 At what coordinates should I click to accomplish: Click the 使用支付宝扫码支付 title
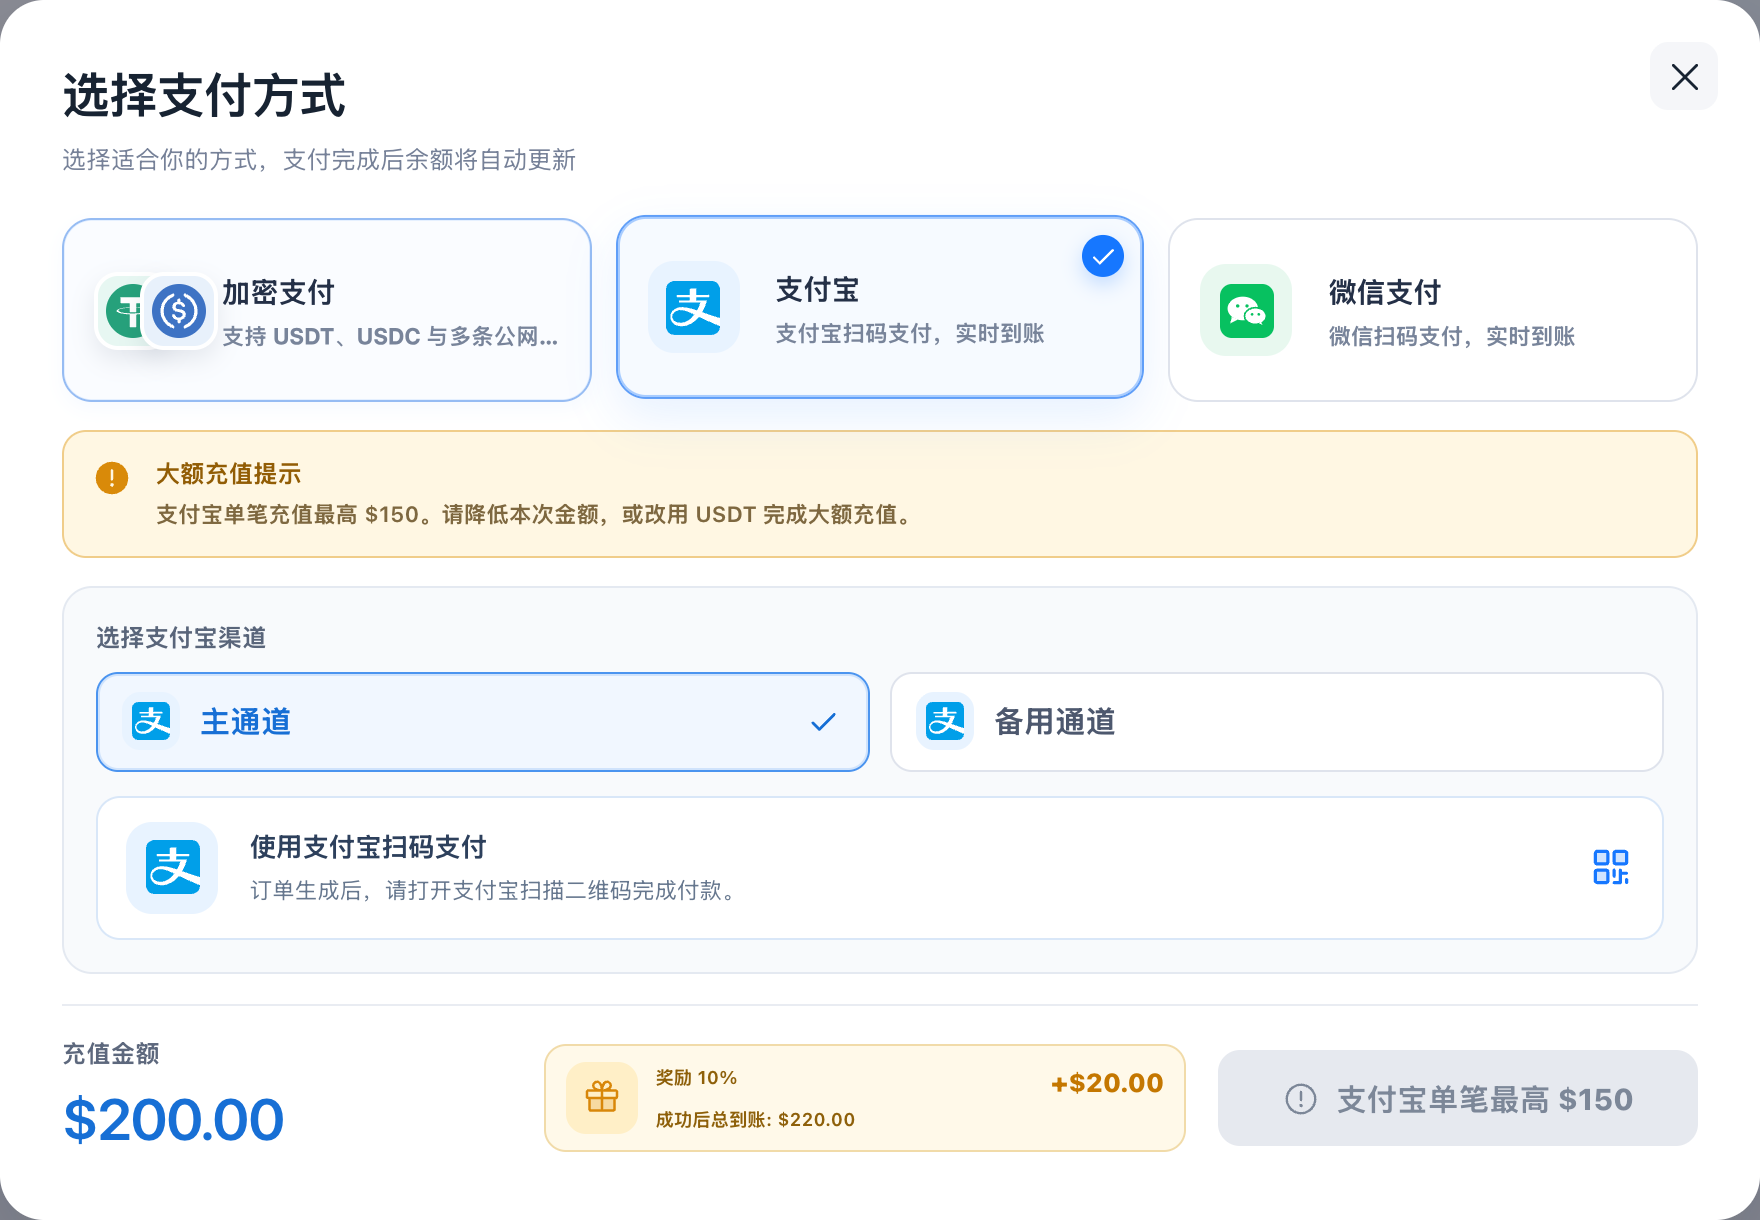368,847
